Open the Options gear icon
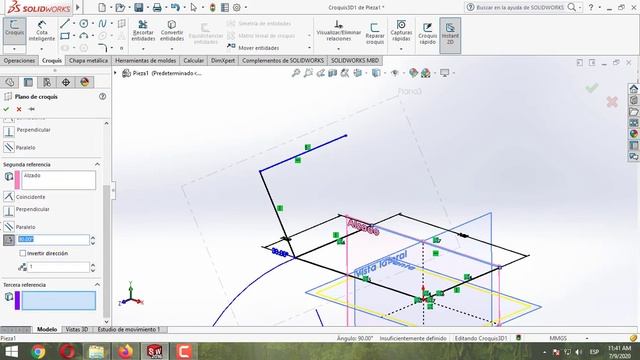This screenshot has height=360, width=640. click(x=237, y=7)
